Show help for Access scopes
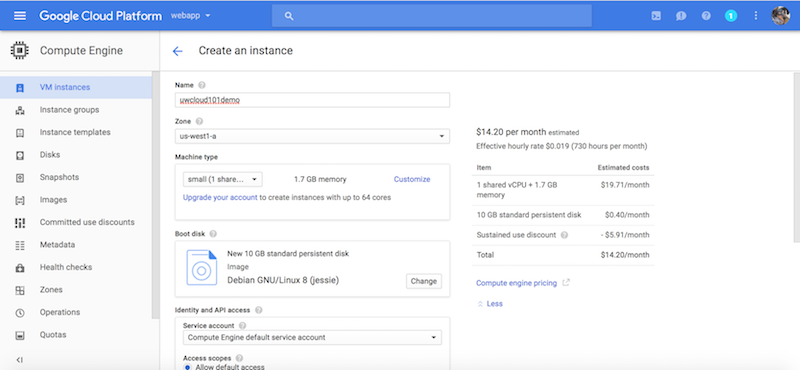 click(239, 358)
